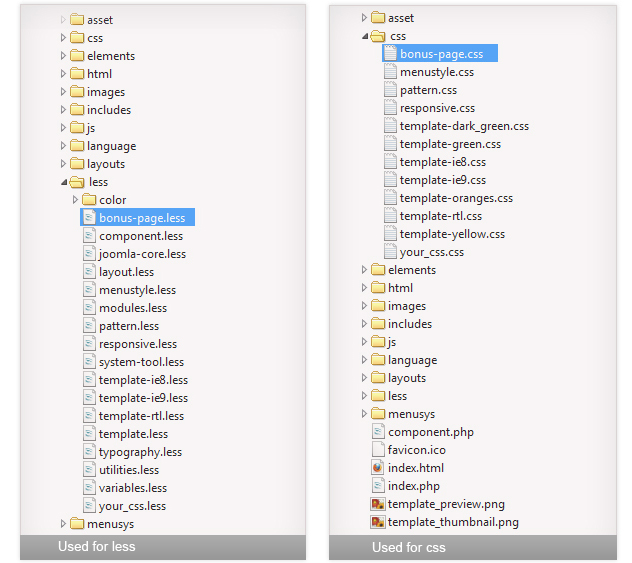Image resolution: width=632 pixels, height=563 pixels.
Task: Click the menustyle.css file icon
Action: (x=390, y=72)
